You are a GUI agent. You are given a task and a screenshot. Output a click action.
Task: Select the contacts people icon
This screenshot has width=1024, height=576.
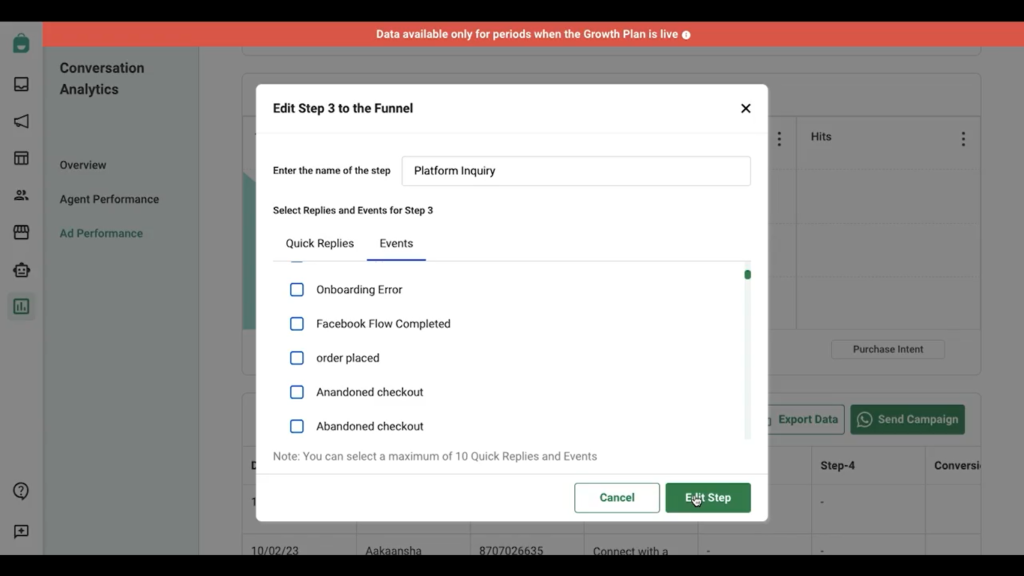(x=22, y=195)
